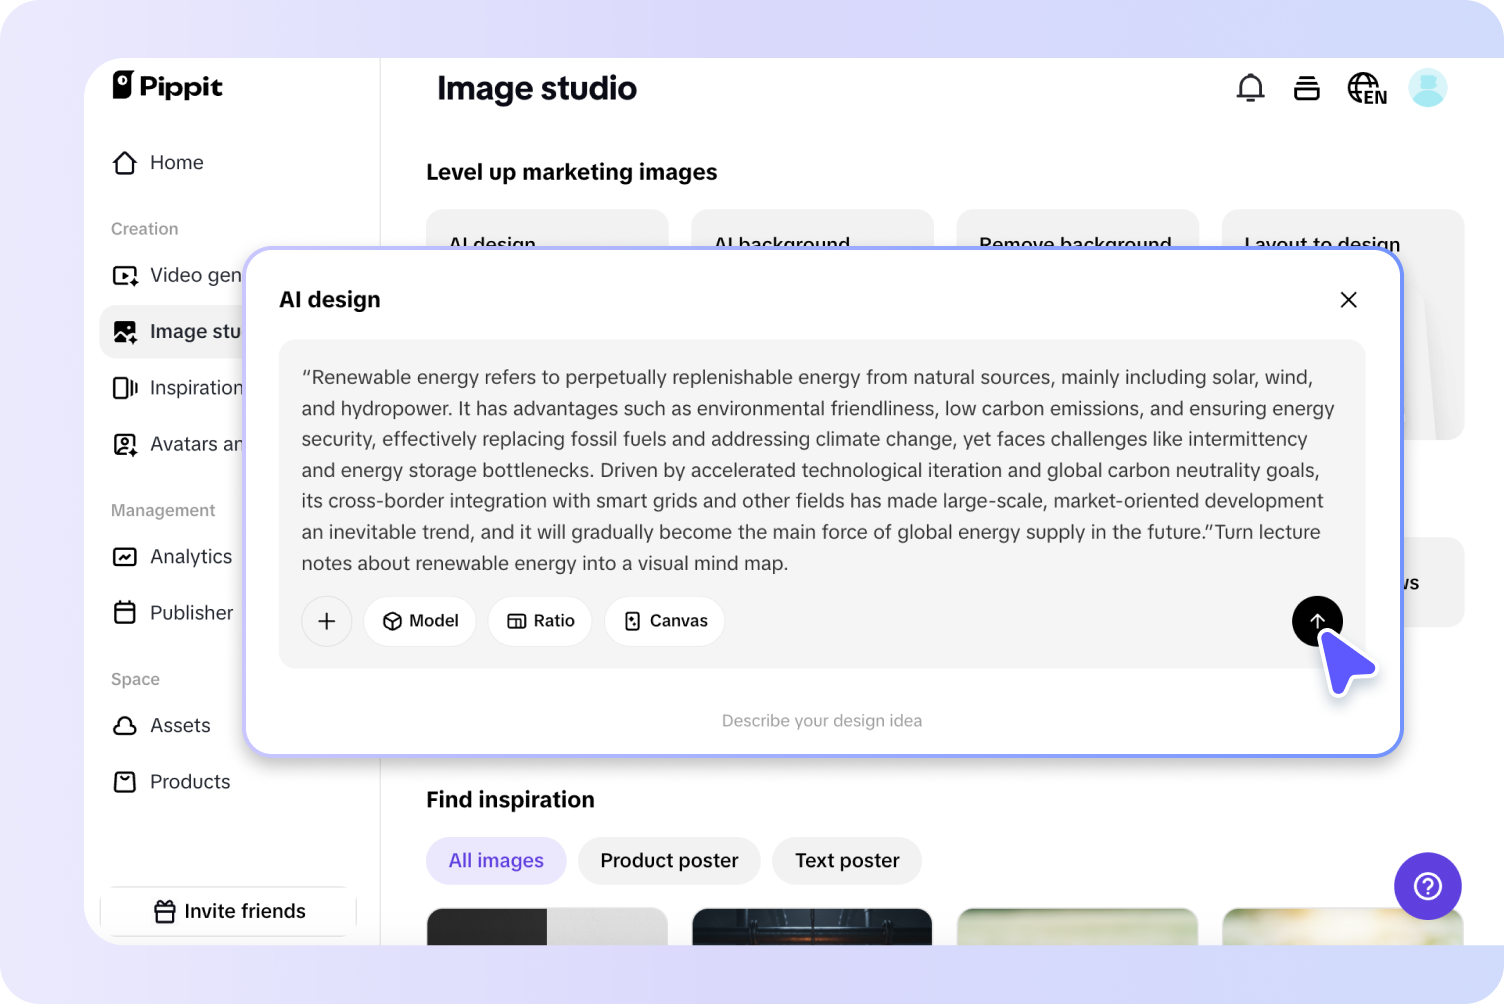Open the credits stack icon
Image resolution: width=1504 pixels, height=1004 pixels.
[1306, 88]
